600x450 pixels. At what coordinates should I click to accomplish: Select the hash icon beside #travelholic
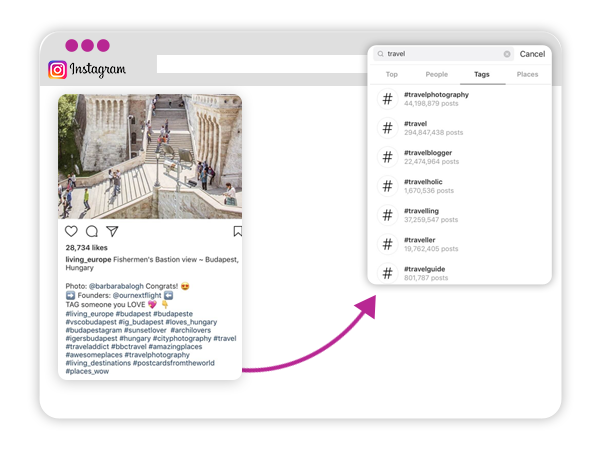[387, 186]
